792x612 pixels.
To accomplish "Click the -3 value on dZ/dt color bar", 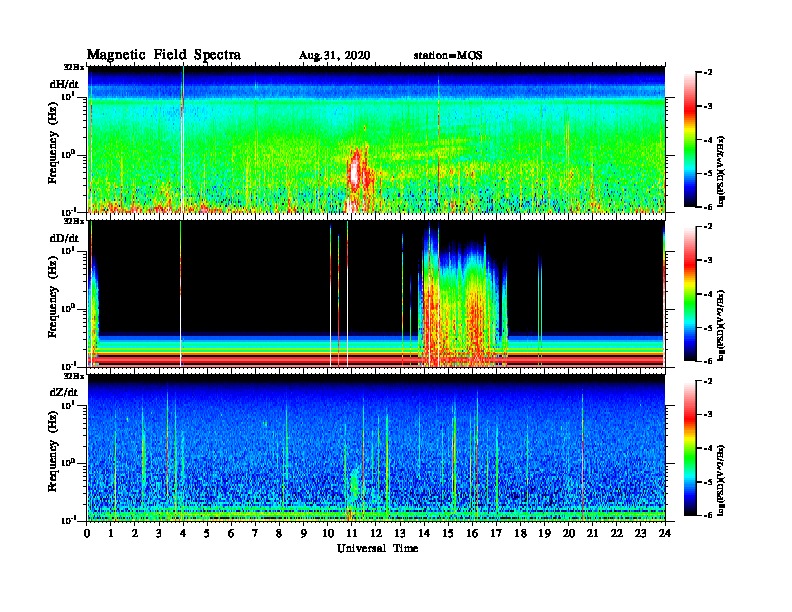I will pos(708,415).
